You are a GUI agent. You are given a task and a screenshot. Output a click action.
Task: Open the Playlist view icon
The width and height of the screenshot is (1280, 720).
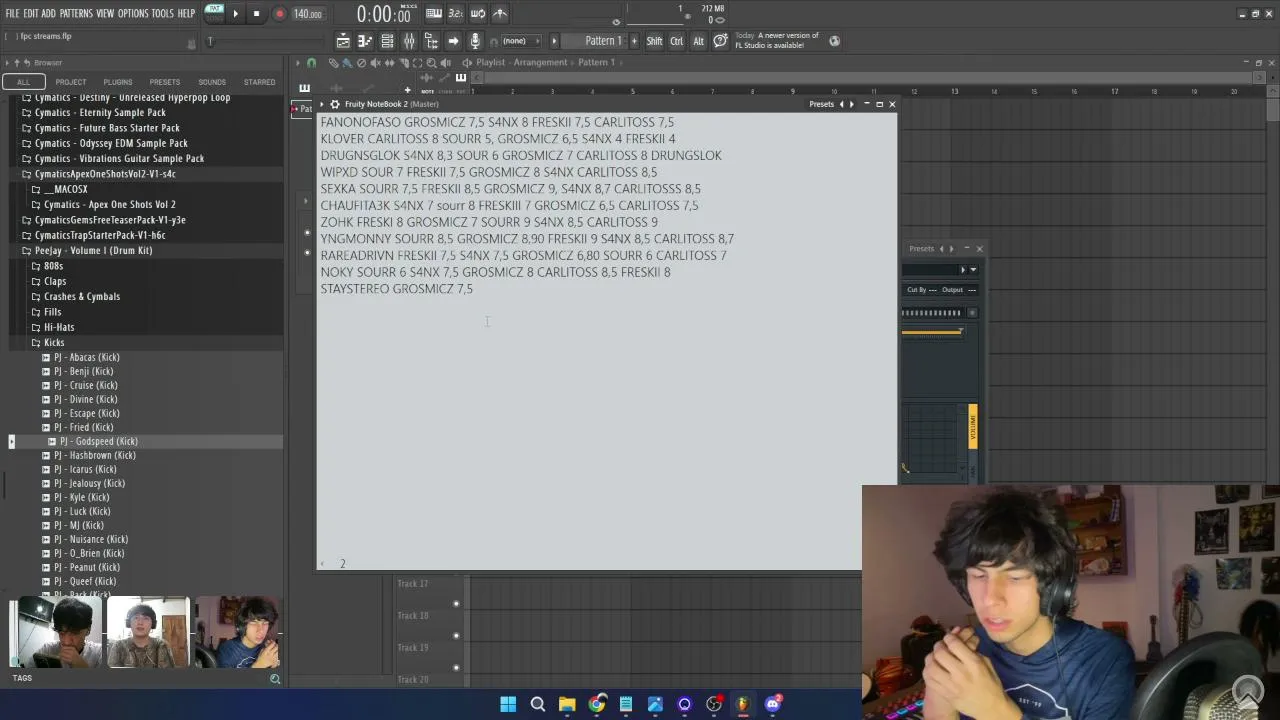343,41
